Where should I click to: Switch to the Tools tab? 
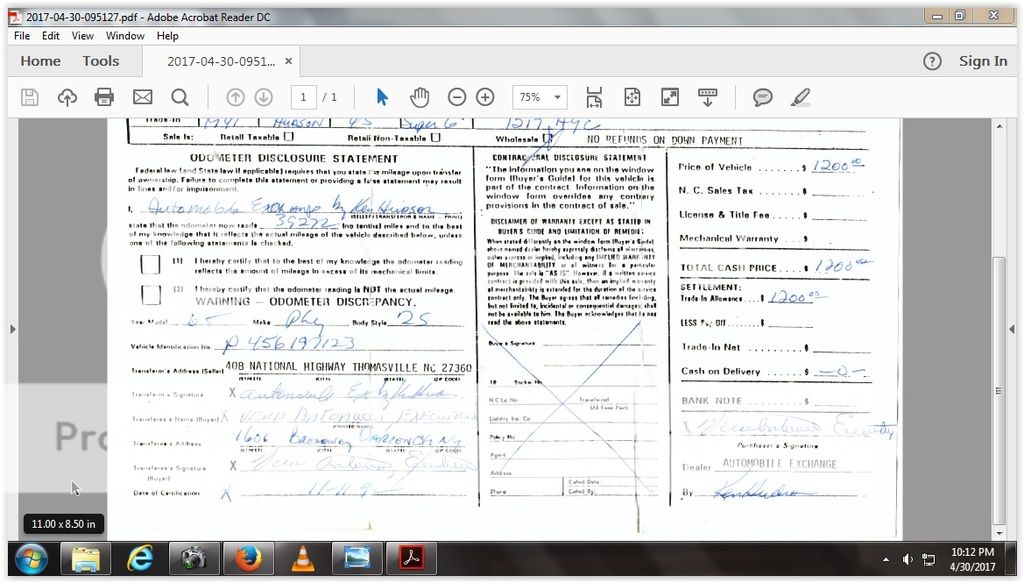click(x=100, y=61)
